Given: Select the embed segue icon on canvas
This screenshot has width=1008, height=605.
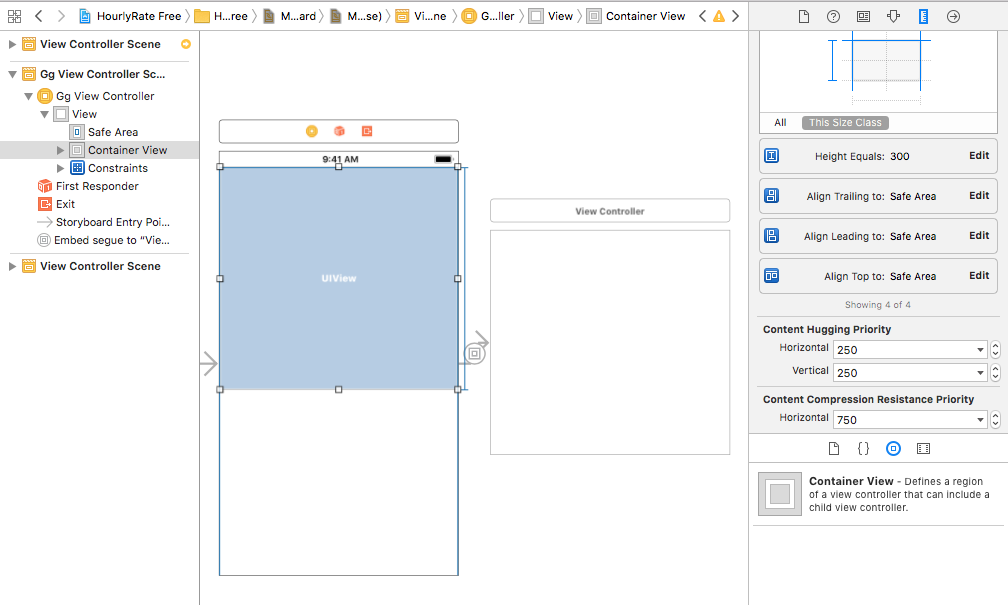Looking at the screenshot, I should tap(474, 354).
